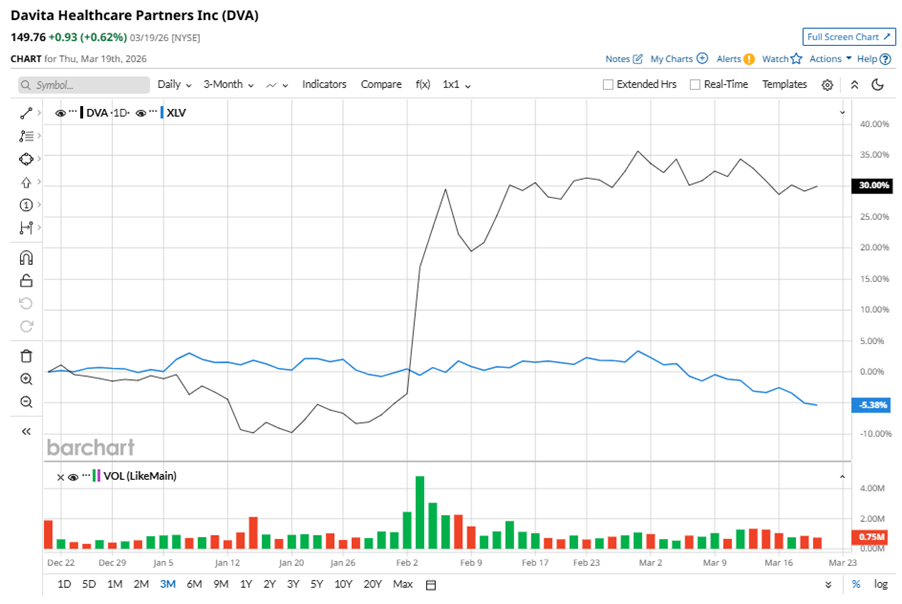Open the f(x) expressions tool
The width and height of the screenshot is (902, 604).
coord(423,85)
